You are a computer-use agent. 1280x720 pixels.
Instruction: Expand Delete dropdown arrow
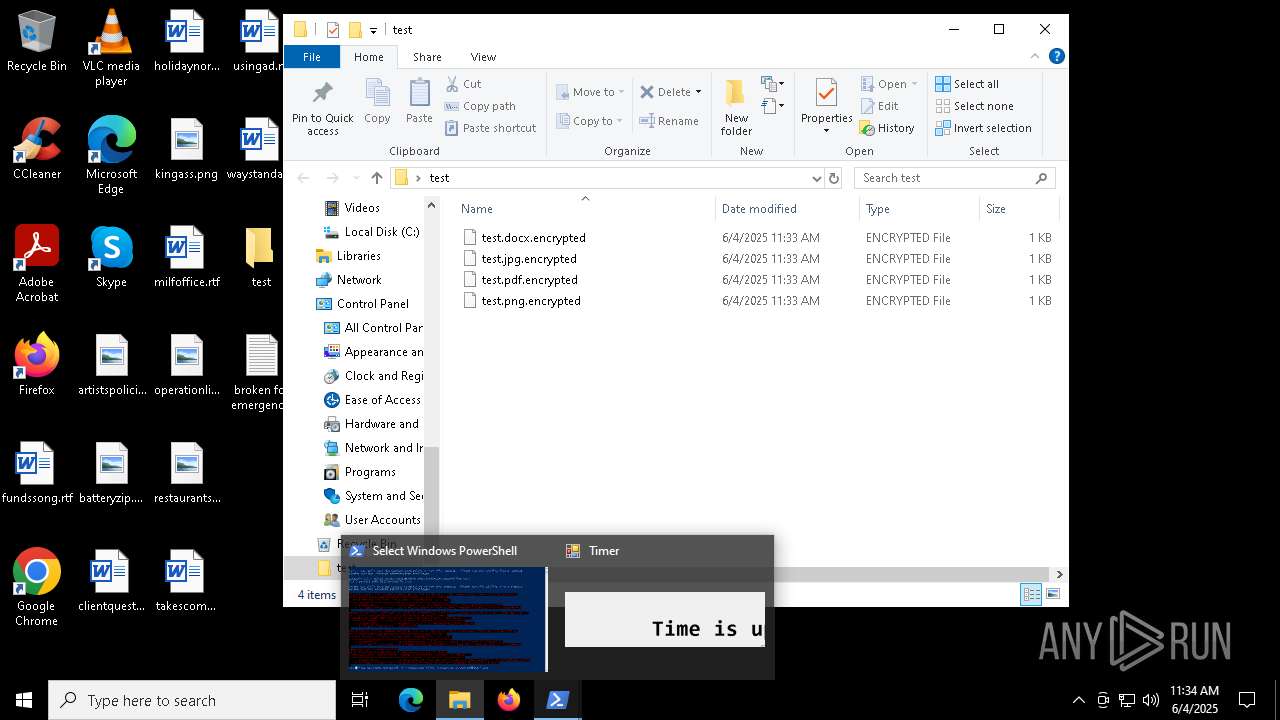[698, 92]
